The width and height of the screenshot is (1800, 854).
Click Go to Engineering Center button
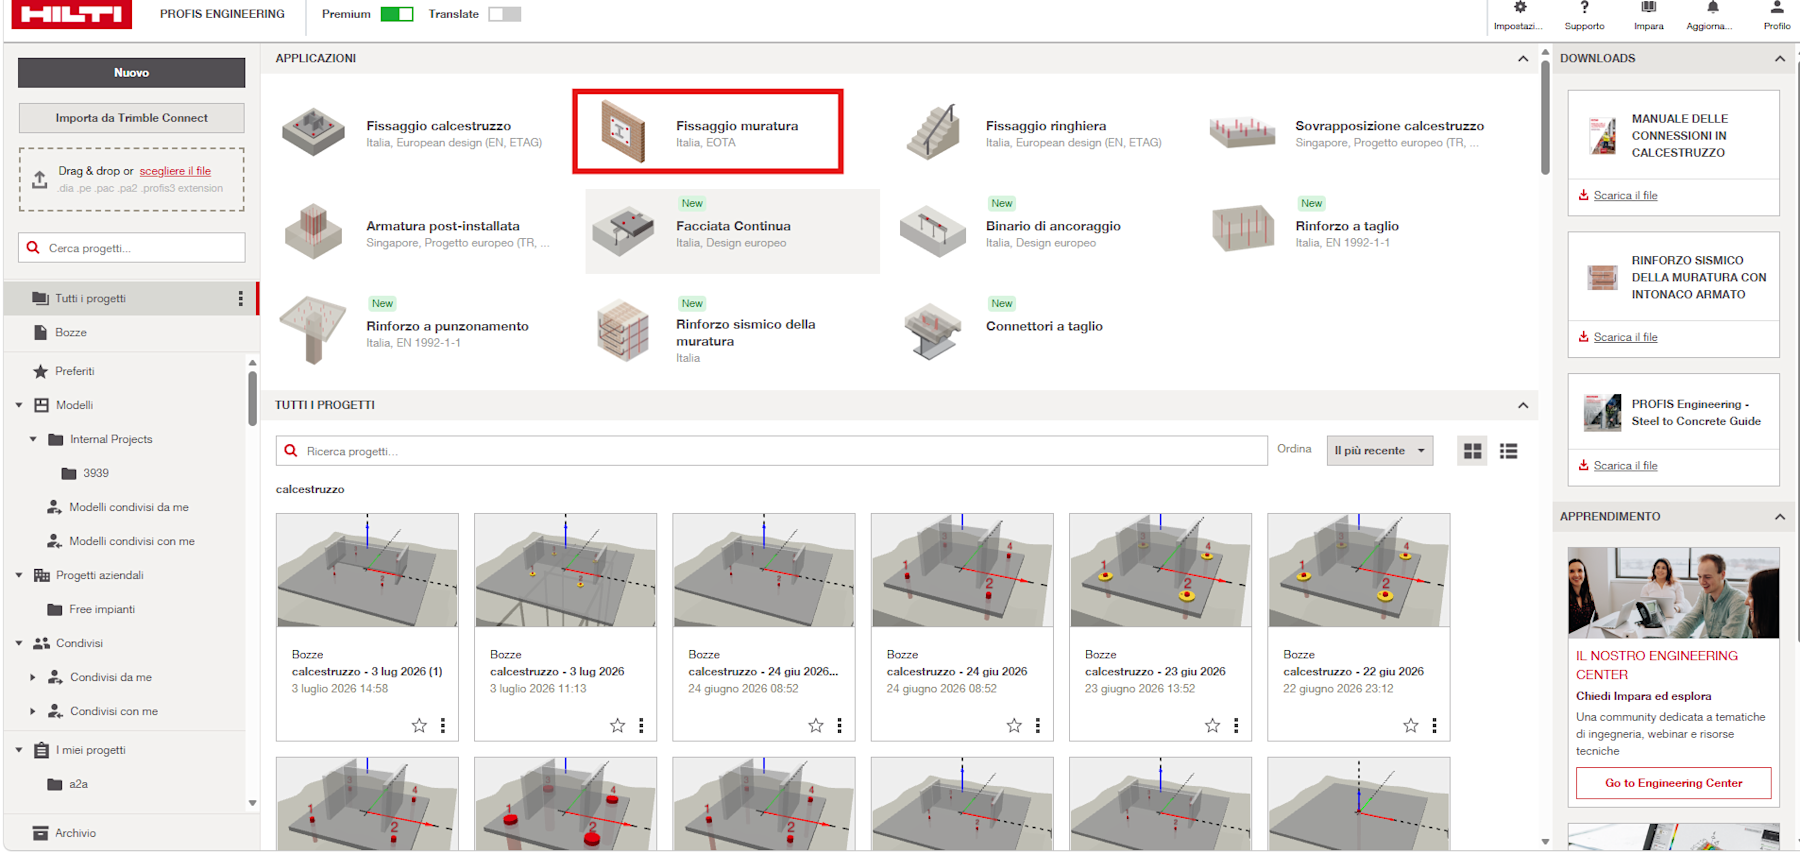pos(1673,783)
